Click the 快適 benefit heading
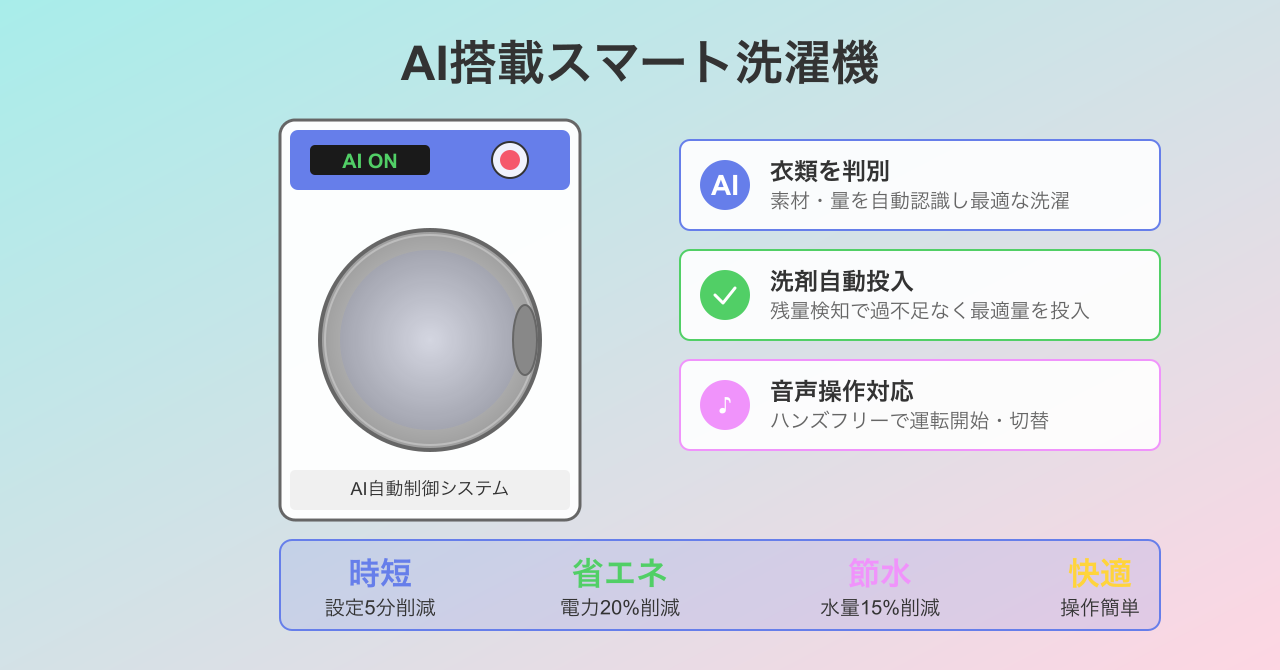The width and height of the screenshot is (1280, 670). click(1100, 573)
